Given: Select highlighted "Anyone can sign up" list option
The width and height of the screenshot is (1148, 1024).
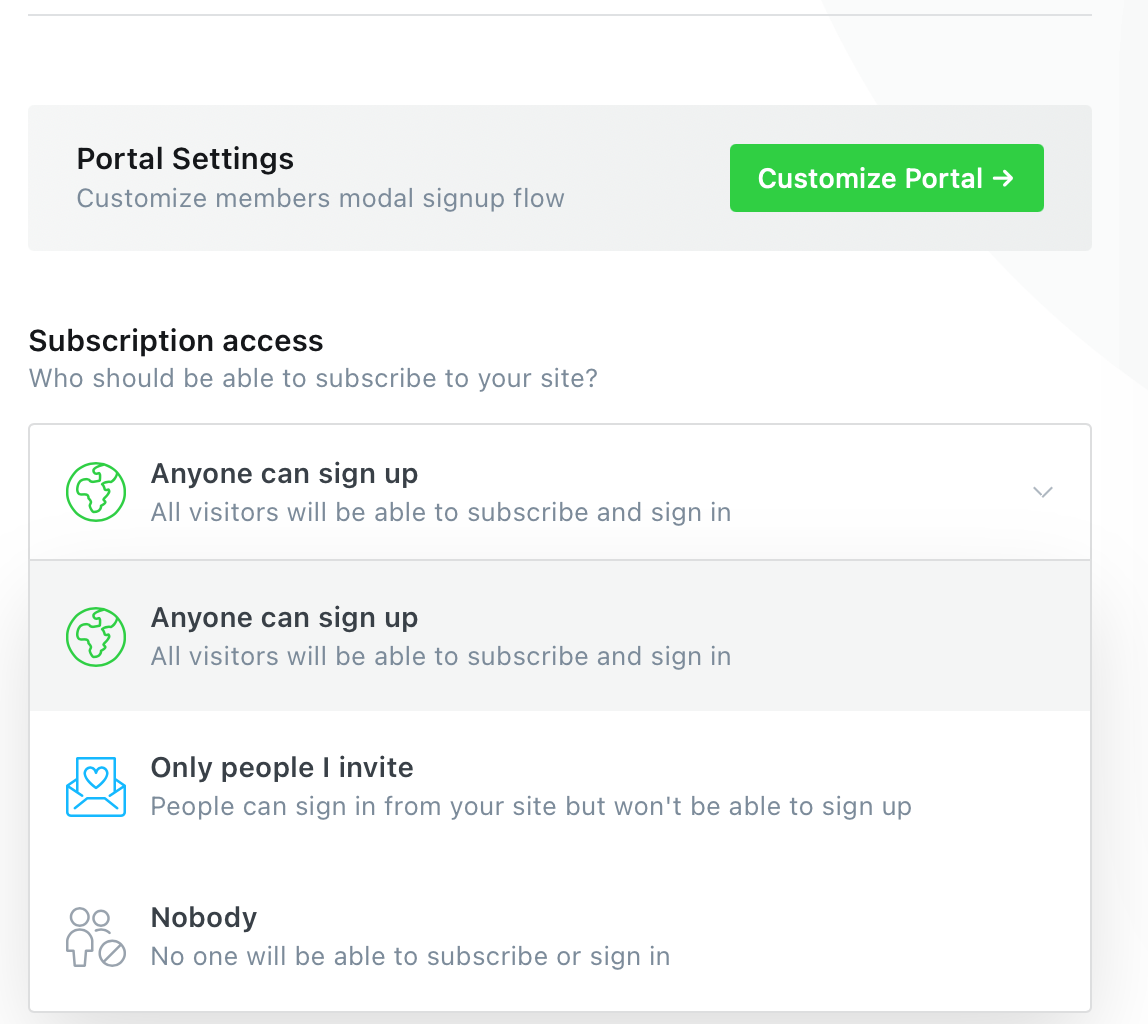Looking at the screenshot, I should pyautogui.click(x=560, y=636).
